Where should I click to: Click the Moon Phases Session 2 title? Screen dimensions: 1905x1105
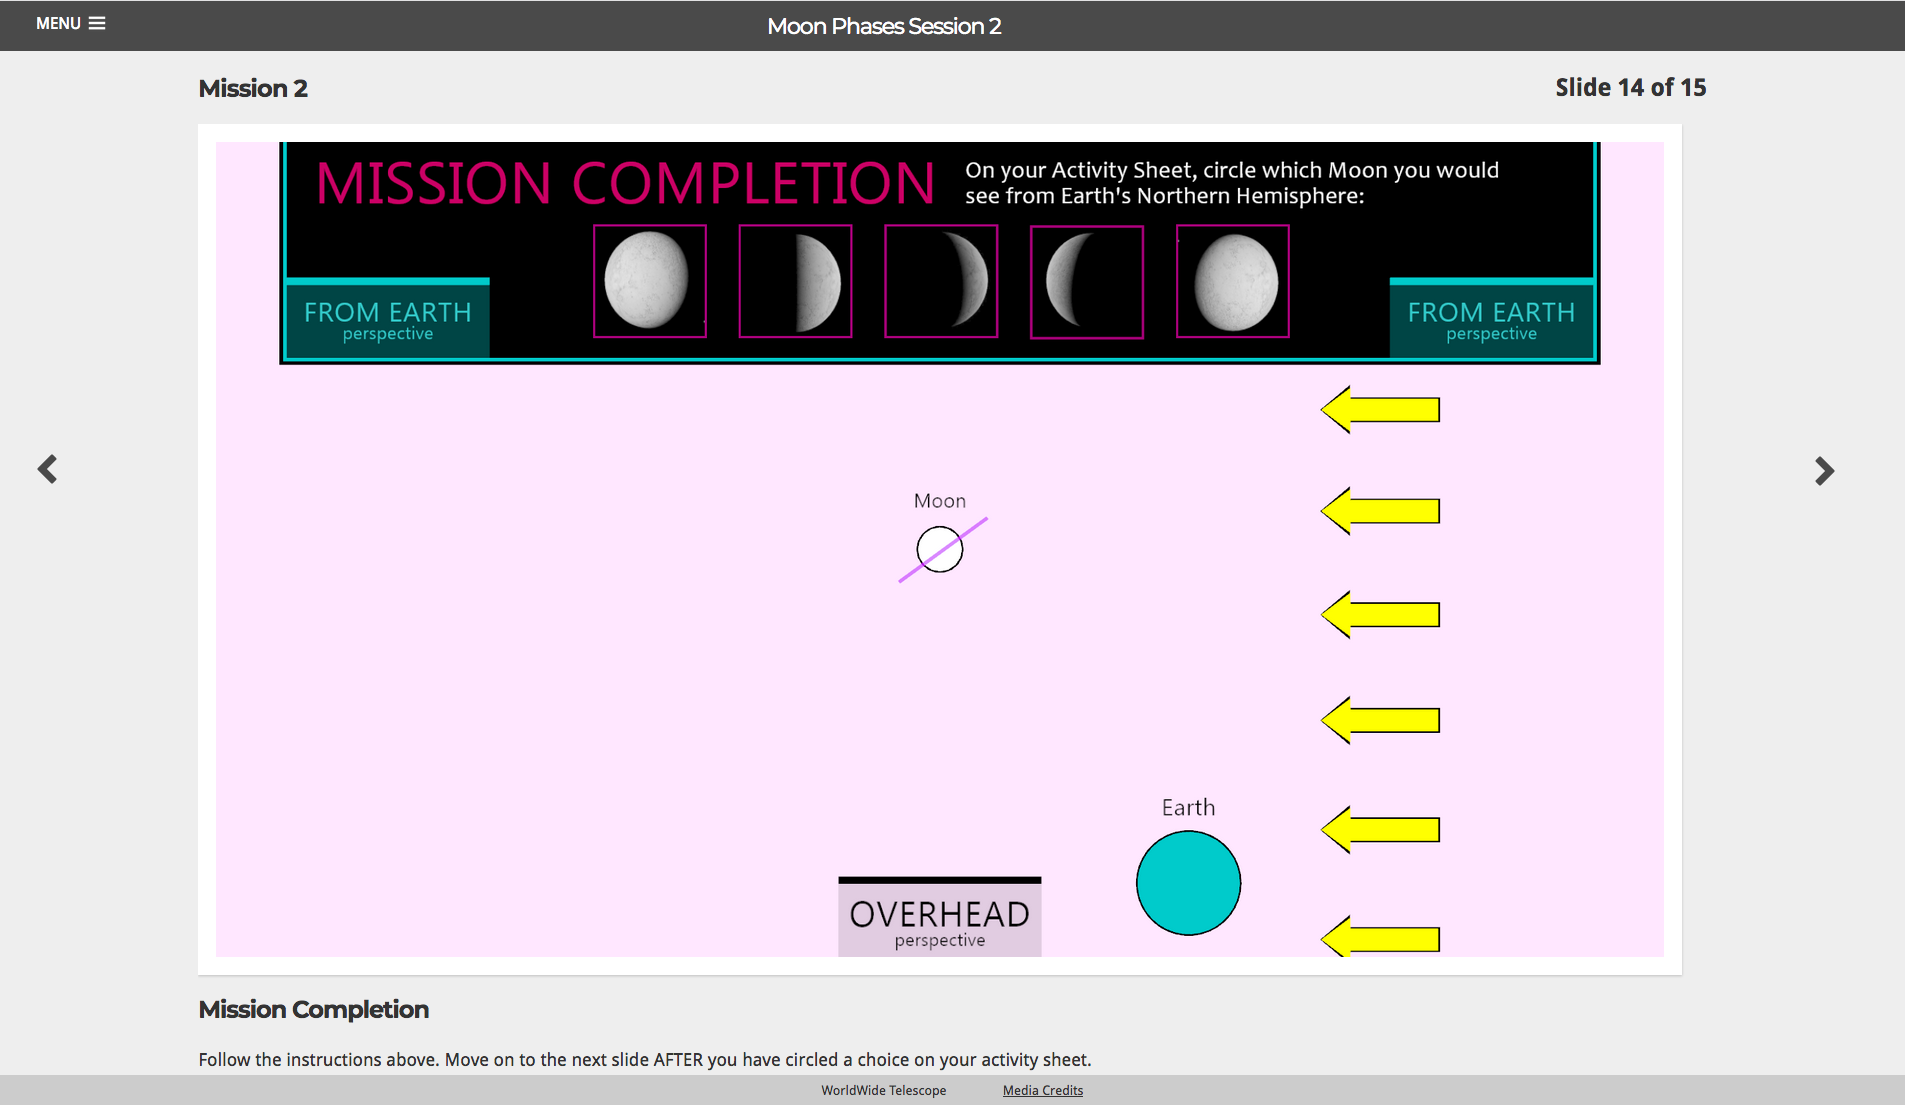point(884,26)
